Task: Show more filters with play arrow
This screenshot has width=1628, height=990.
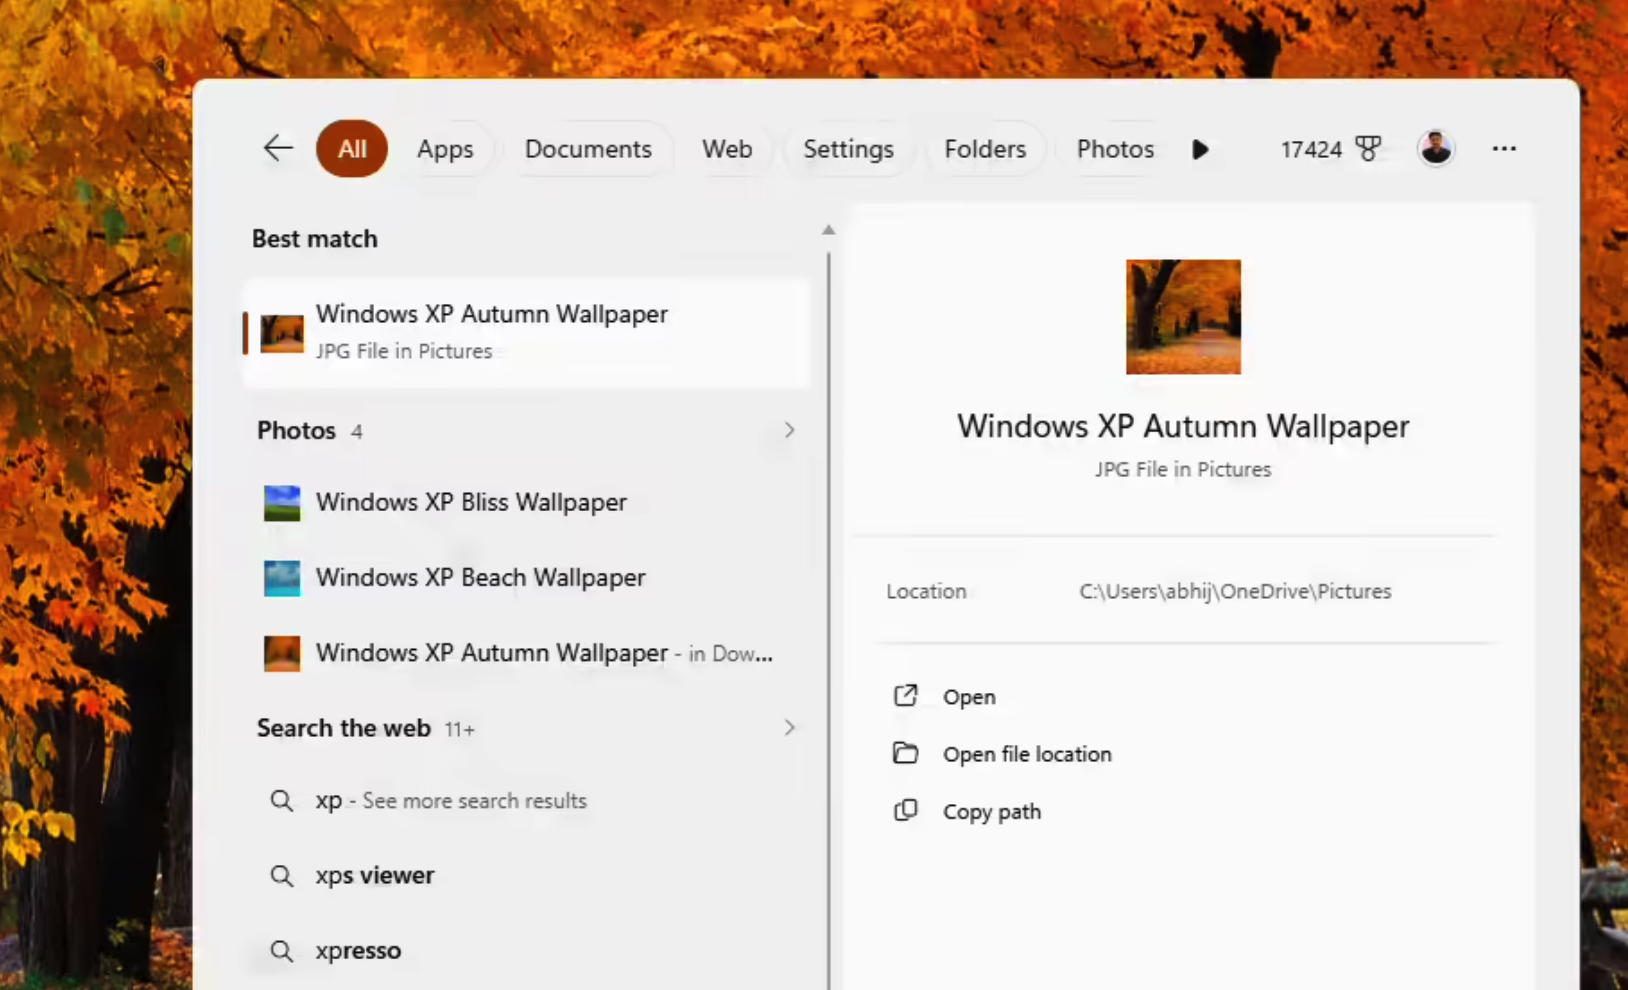Action: pos(1200,149)
